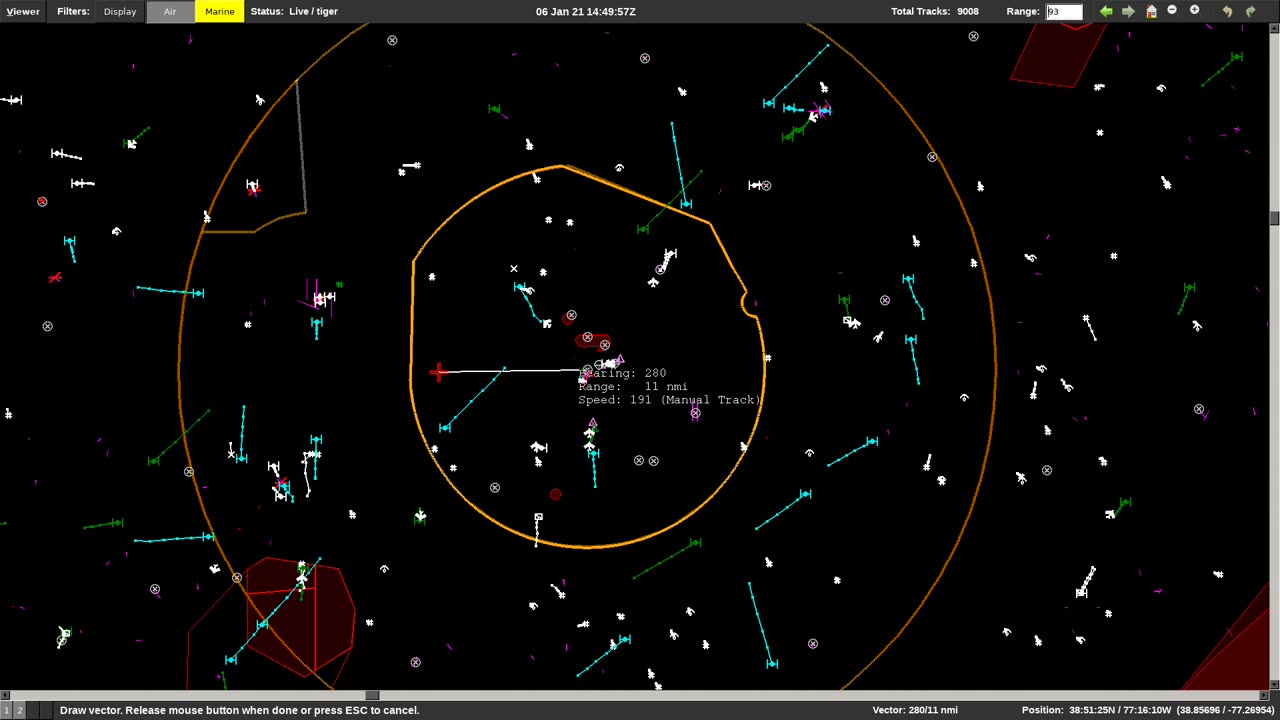Click the 'Speed: 191 (Manual Track)' readout

point(670,400)
